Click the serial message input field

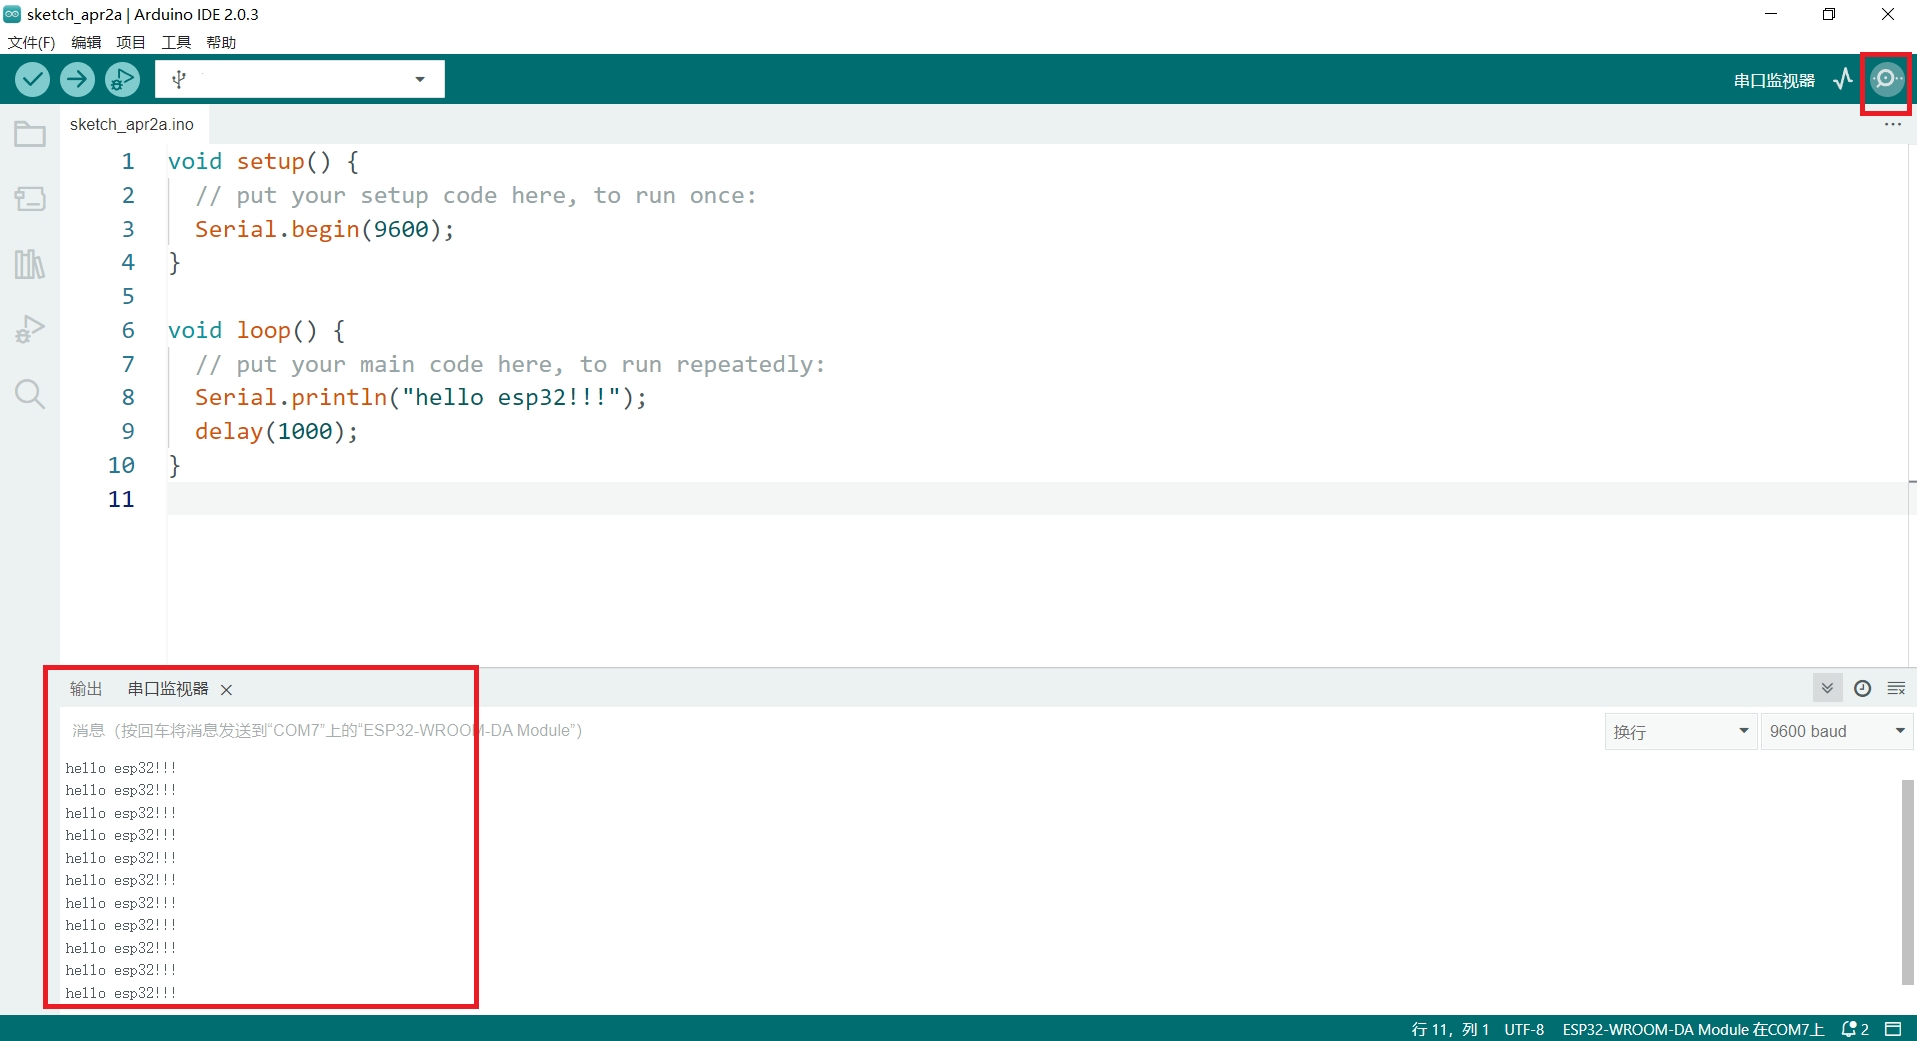800,731
